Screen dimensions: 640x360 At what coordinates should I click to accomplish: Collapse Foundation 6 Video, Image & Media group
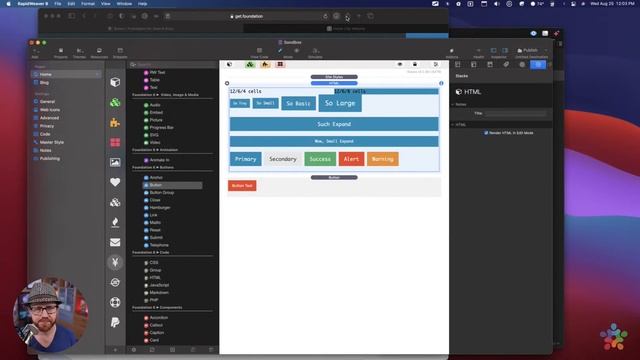165,95
